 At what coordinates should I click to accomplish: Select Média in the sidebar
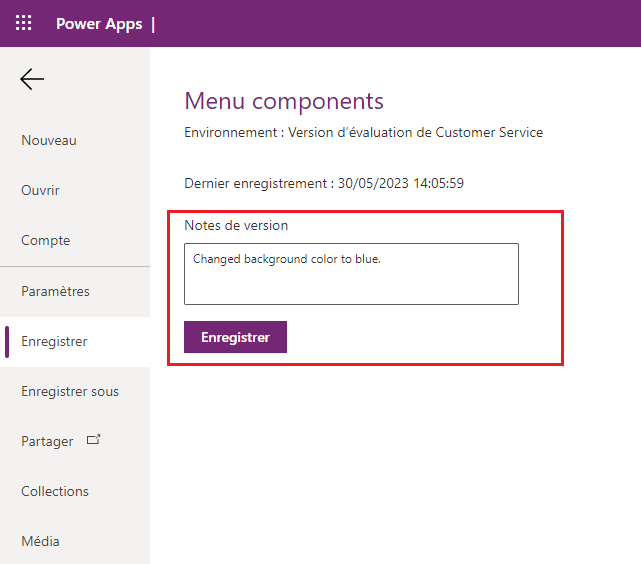41,542
